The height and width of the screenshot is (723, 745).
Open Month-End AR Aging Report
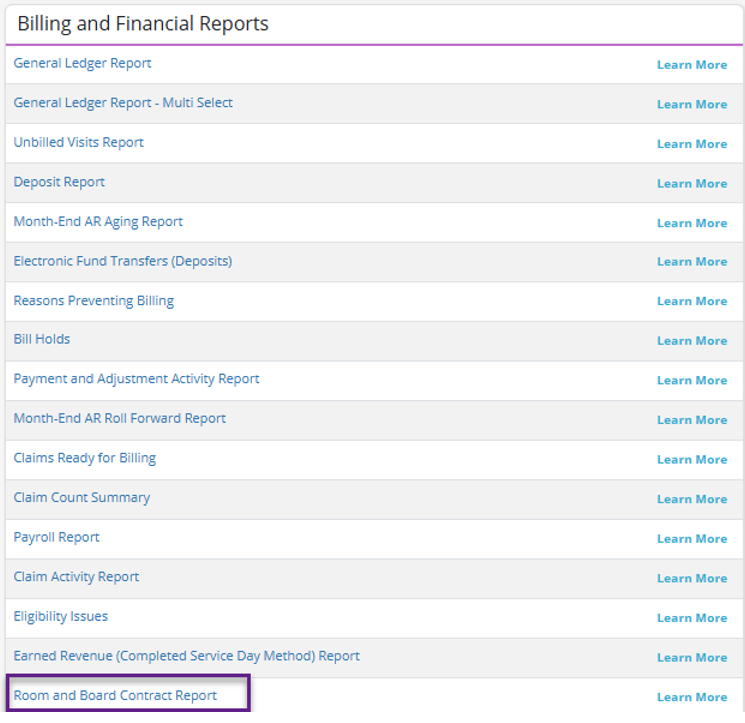pos(98,221)
